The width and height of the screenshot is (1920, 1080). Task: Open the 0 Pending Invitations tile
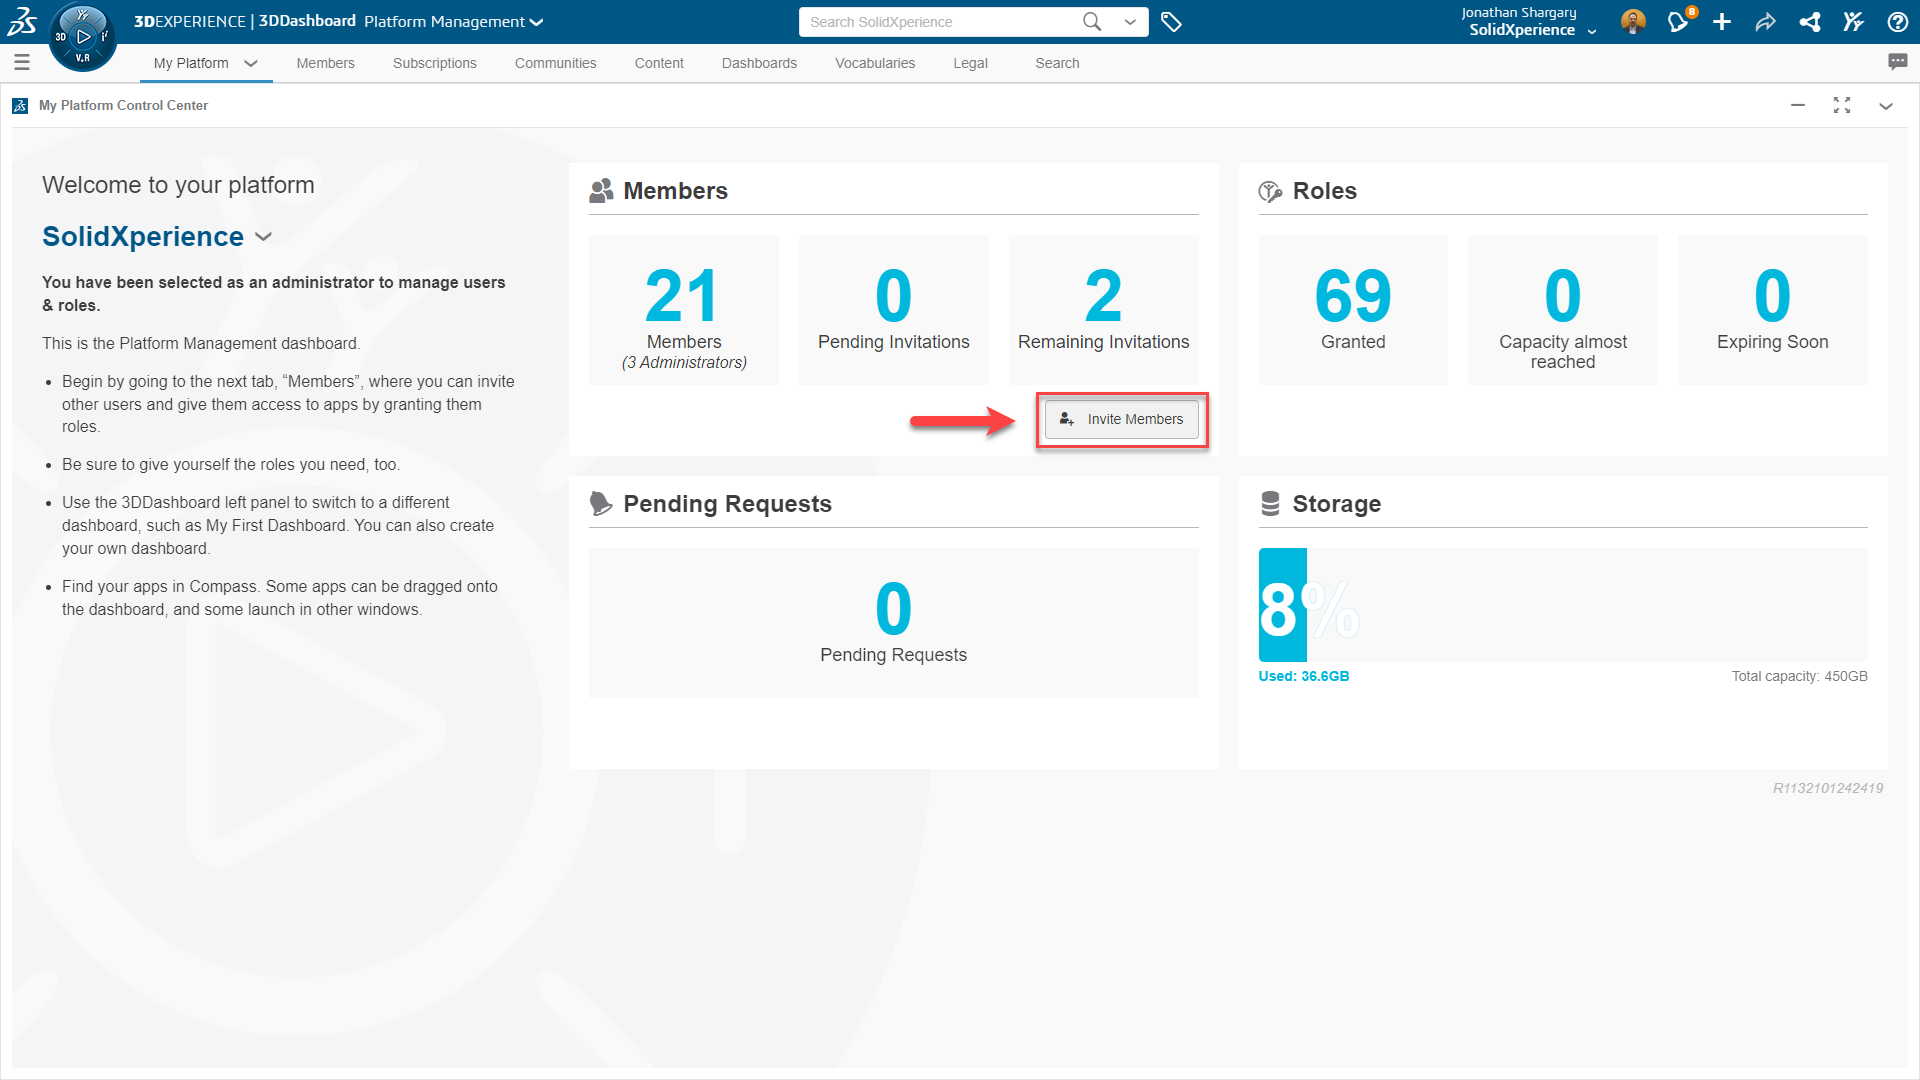click(x=894, y=310)
